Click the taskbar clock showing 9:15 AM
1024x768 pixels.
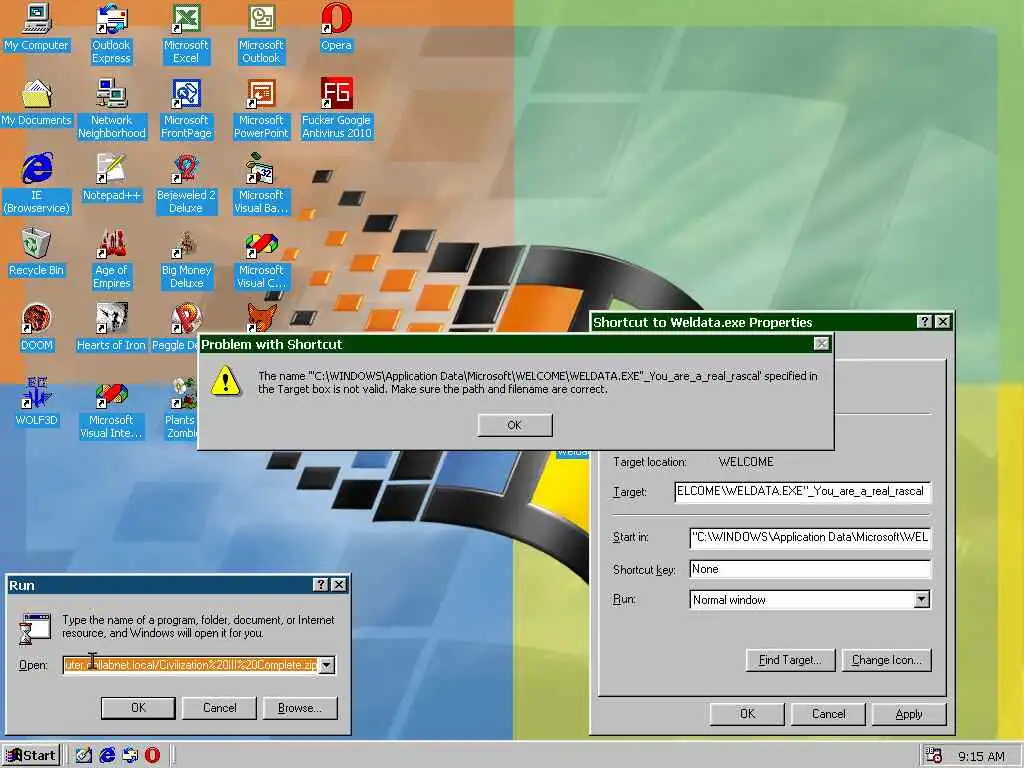pos(981,756)
